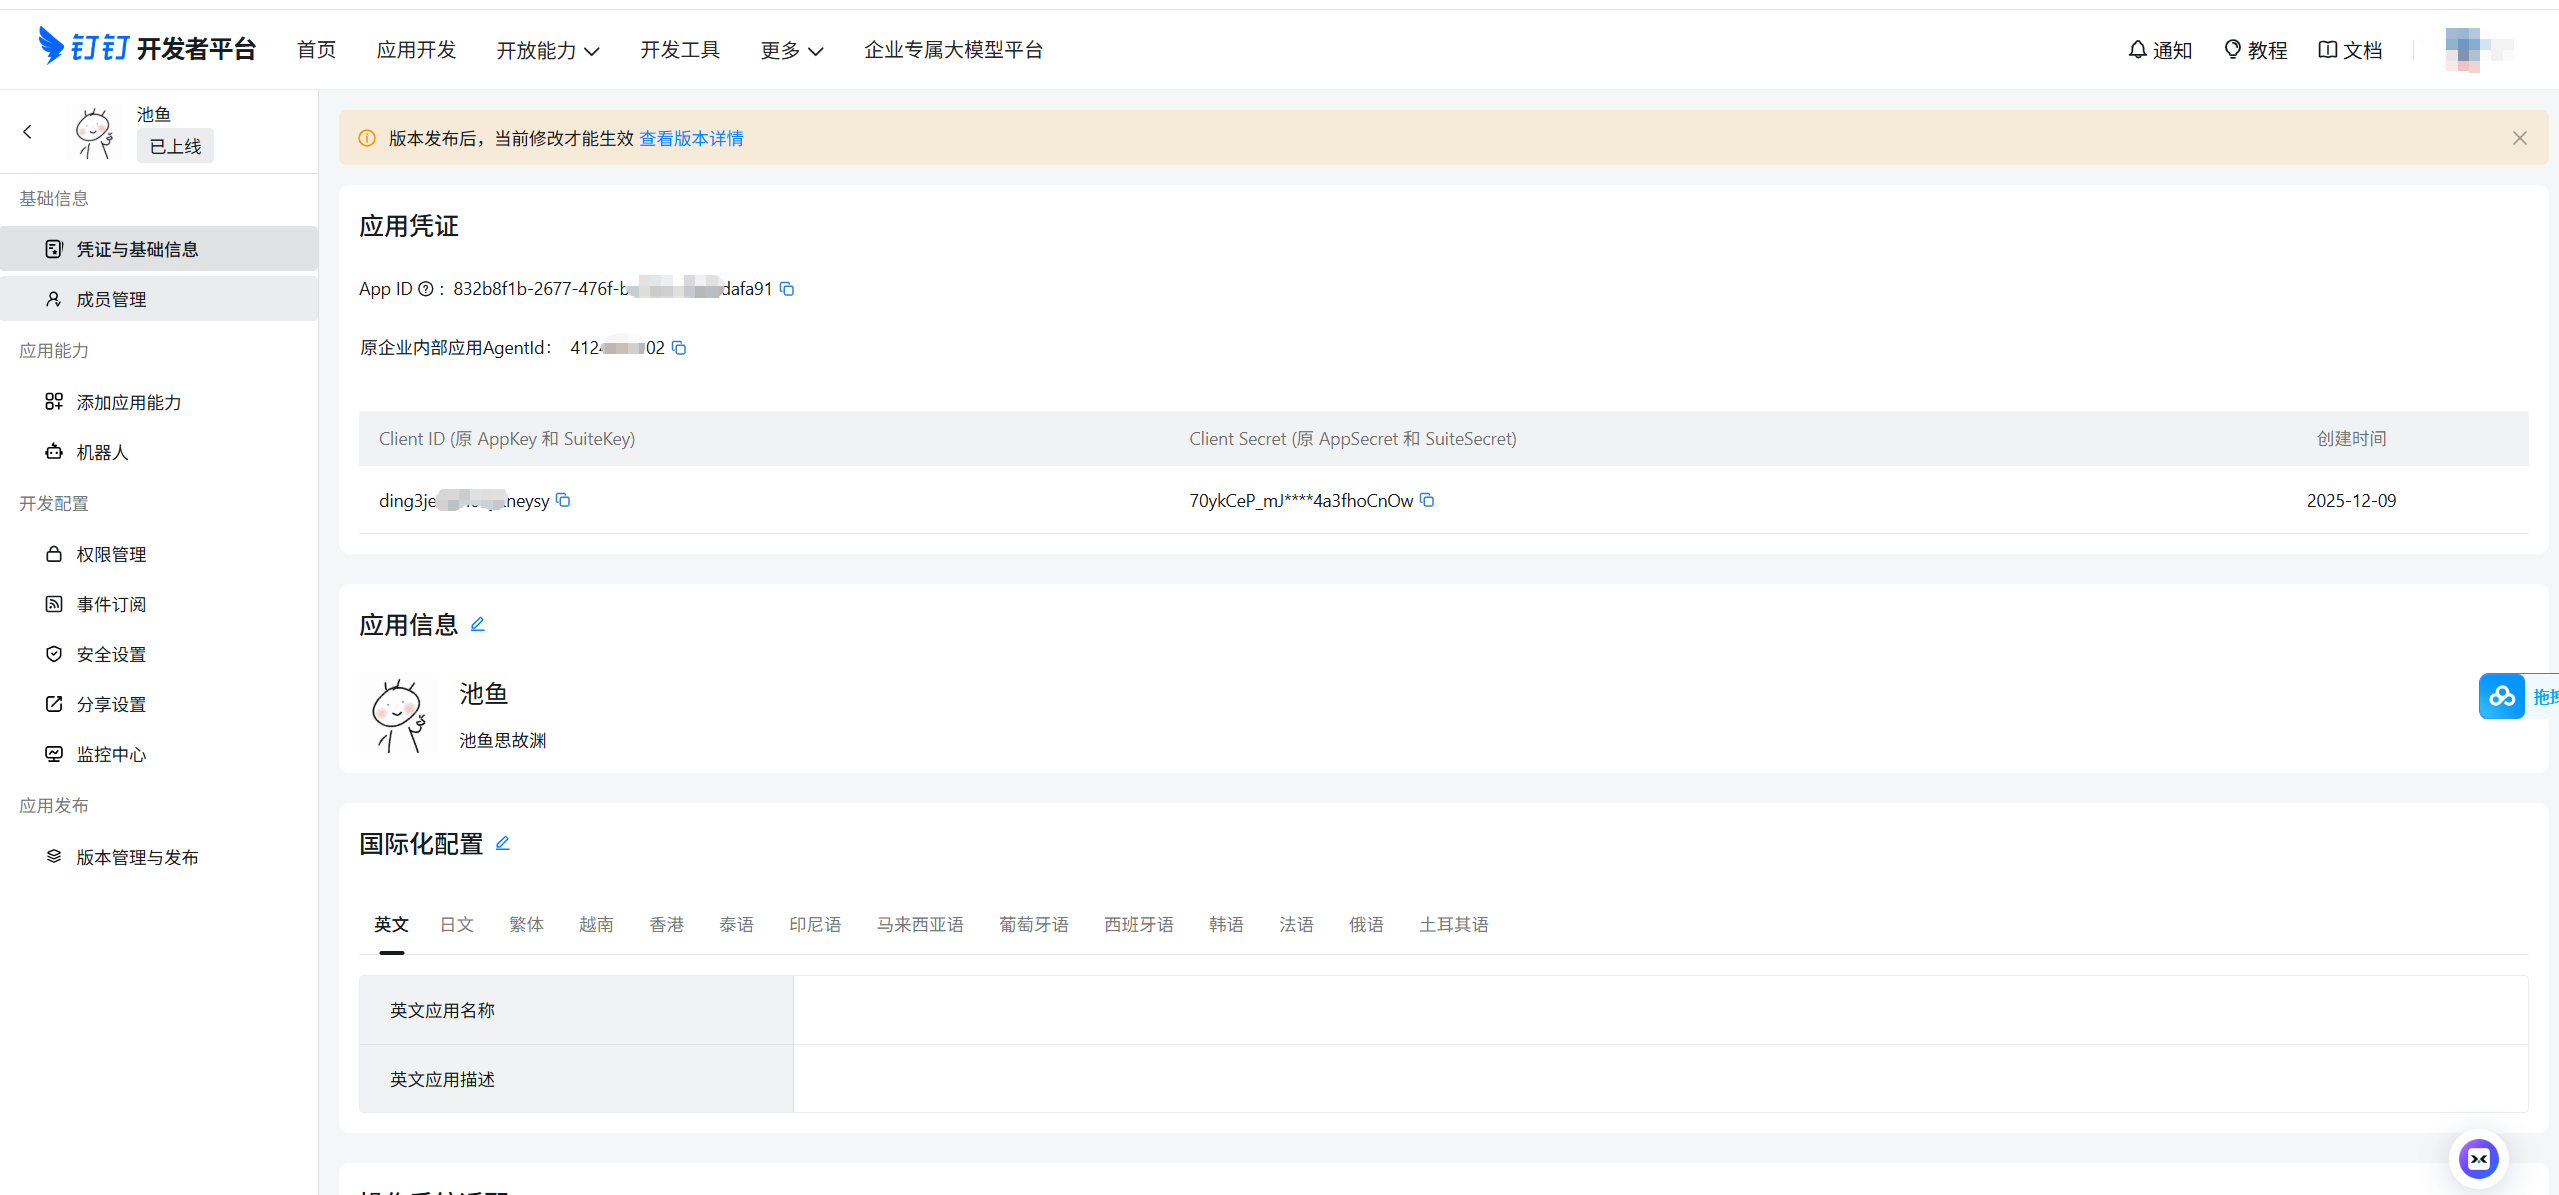Image resolution: width=2559 pixels, height=1195 pixels.
Task: Edit the 国际化配置 section
Action: click(503, 844)
